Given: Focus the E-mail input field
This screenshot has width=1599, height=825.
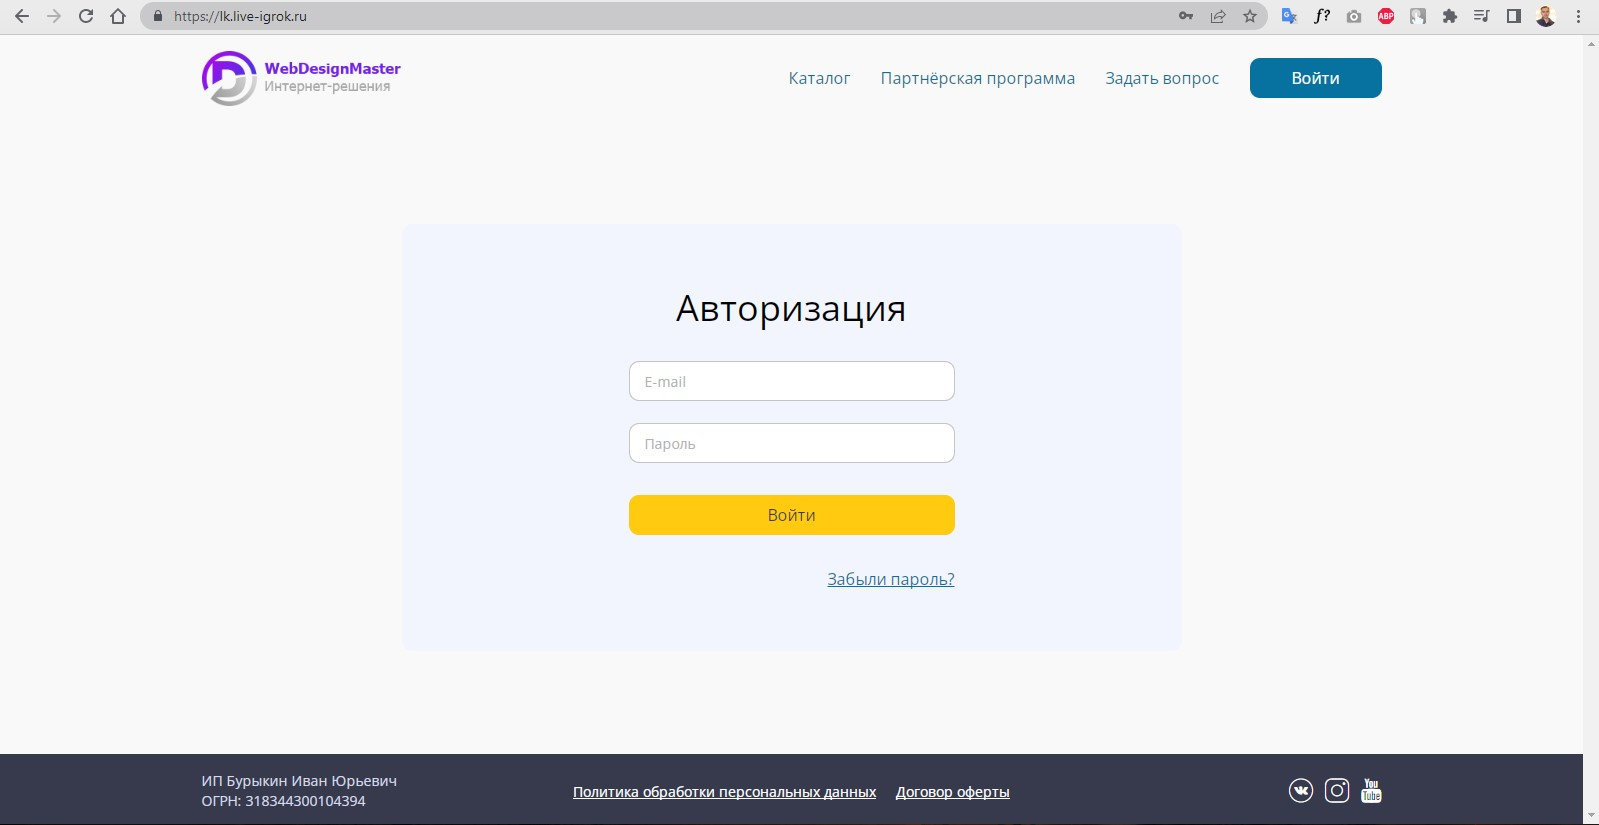Looking at the screenshot, I should click(792, 381).
